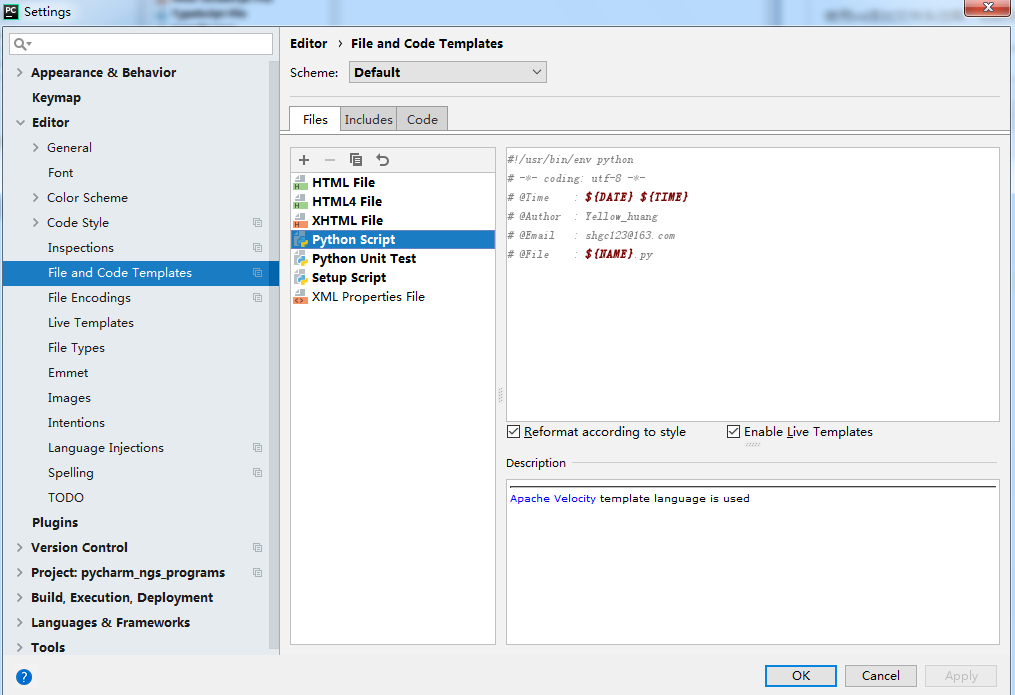Click project-level icon beside Version Control
Viewport: 1015px width, 695px height.
(x=258, y=547)
